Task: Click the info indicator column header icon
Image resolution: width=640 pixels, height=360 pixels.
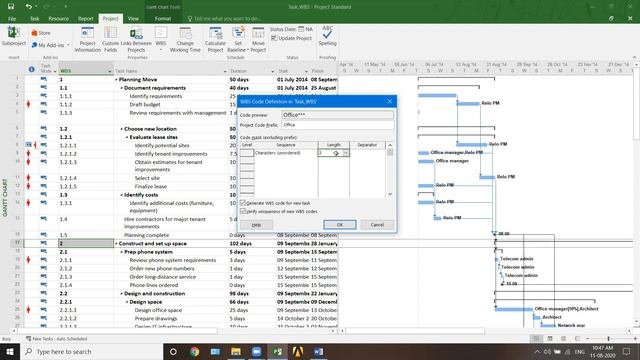Action: click(x=31, y=69)
